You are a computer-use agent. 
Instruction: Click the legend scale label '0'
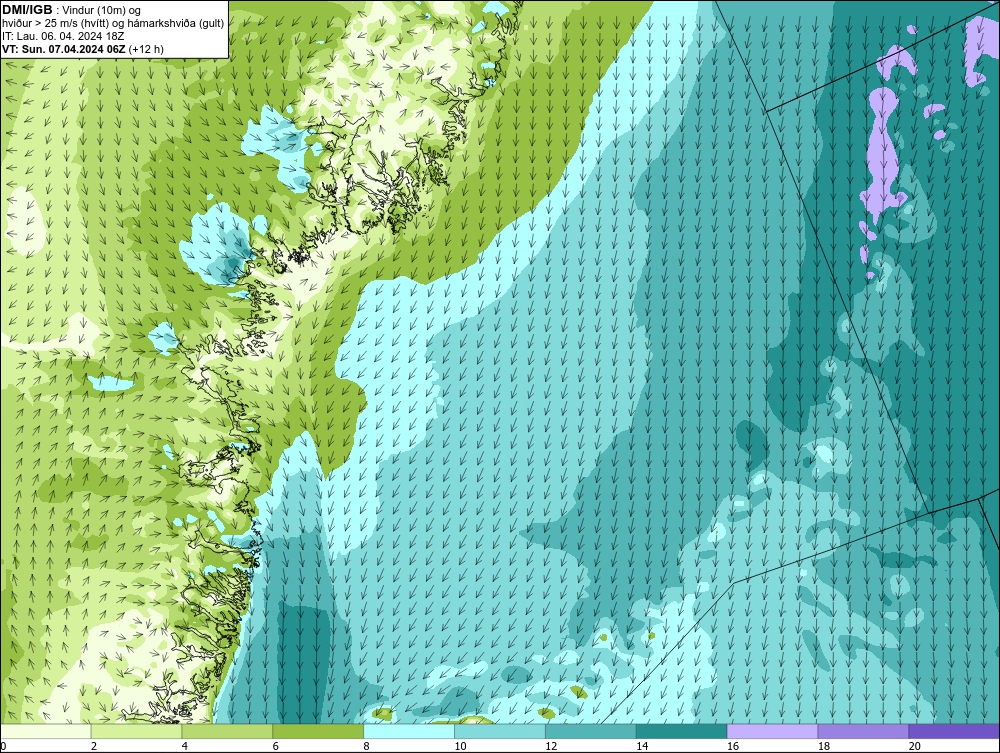pos(3,746)
